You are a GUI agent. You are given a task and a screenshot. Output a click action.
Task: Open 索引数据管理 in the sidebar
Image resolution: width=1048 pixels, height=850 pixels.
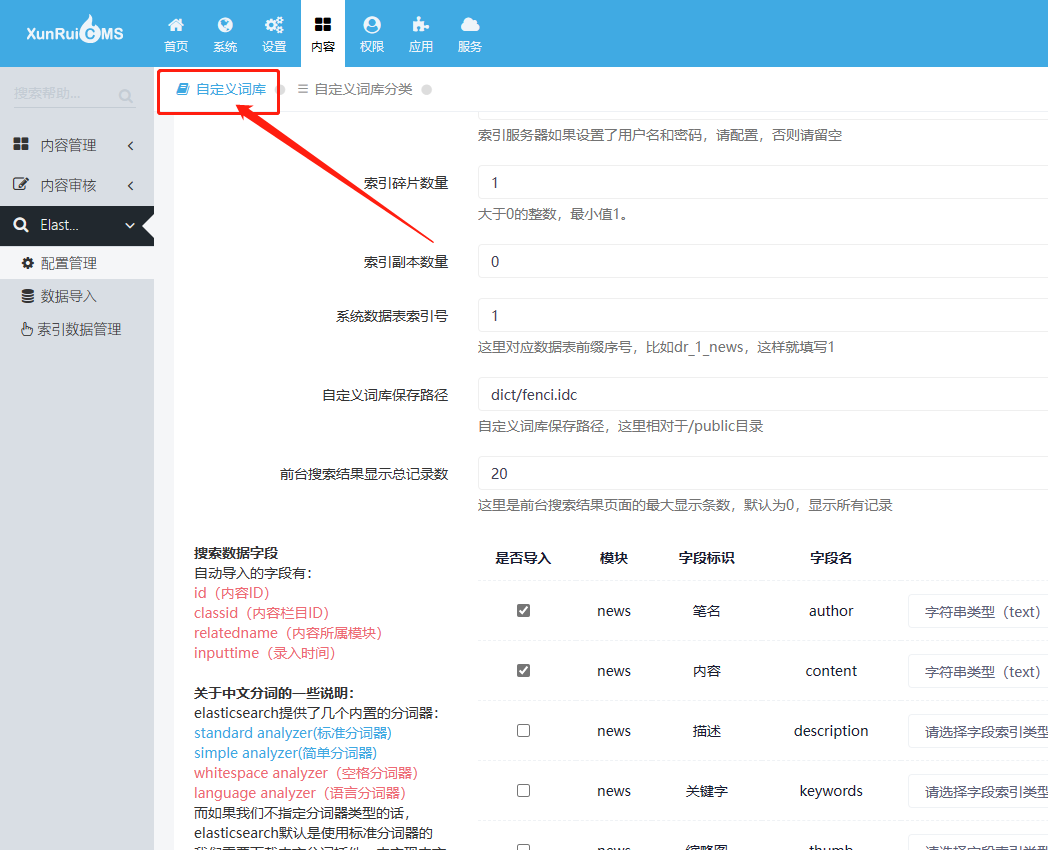tap(77, 329)
